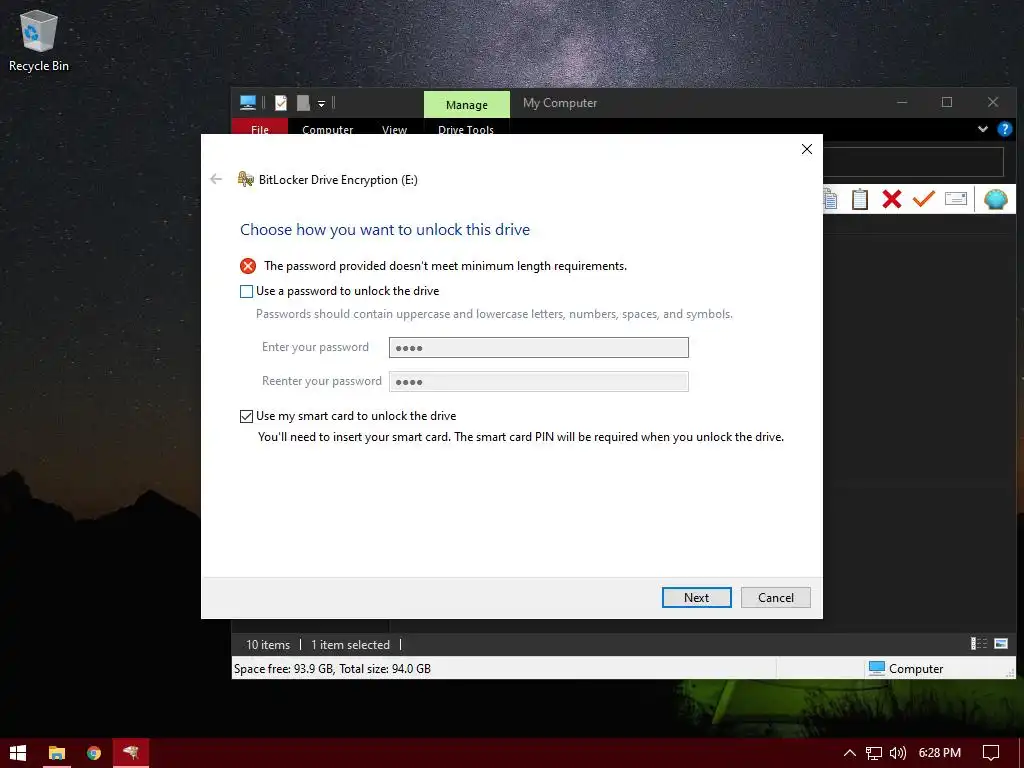Open the Computer ribbon tab
1024x768 pixels.
tap(327, 128)
